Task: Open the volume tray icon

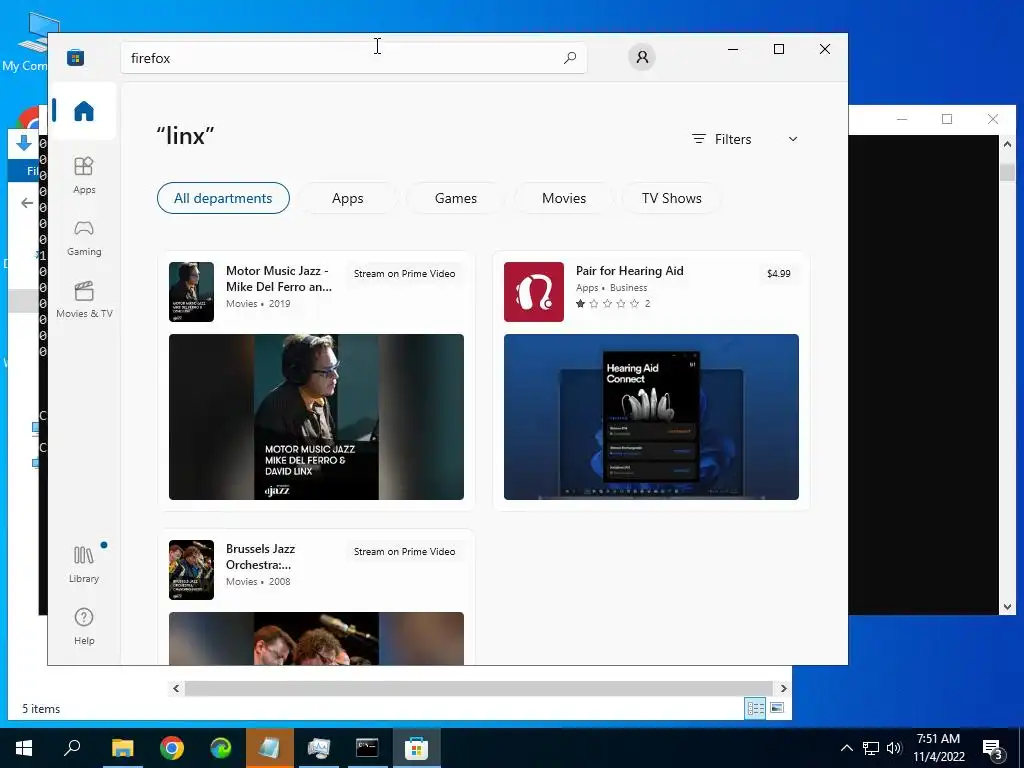Action: 894,748
